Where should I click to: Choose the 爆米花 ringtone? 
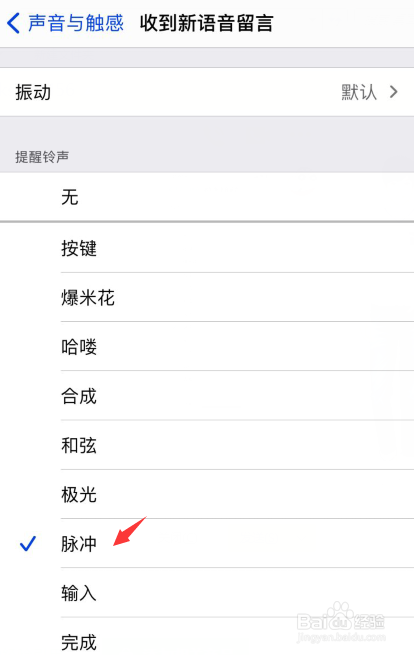pos(207,297)
